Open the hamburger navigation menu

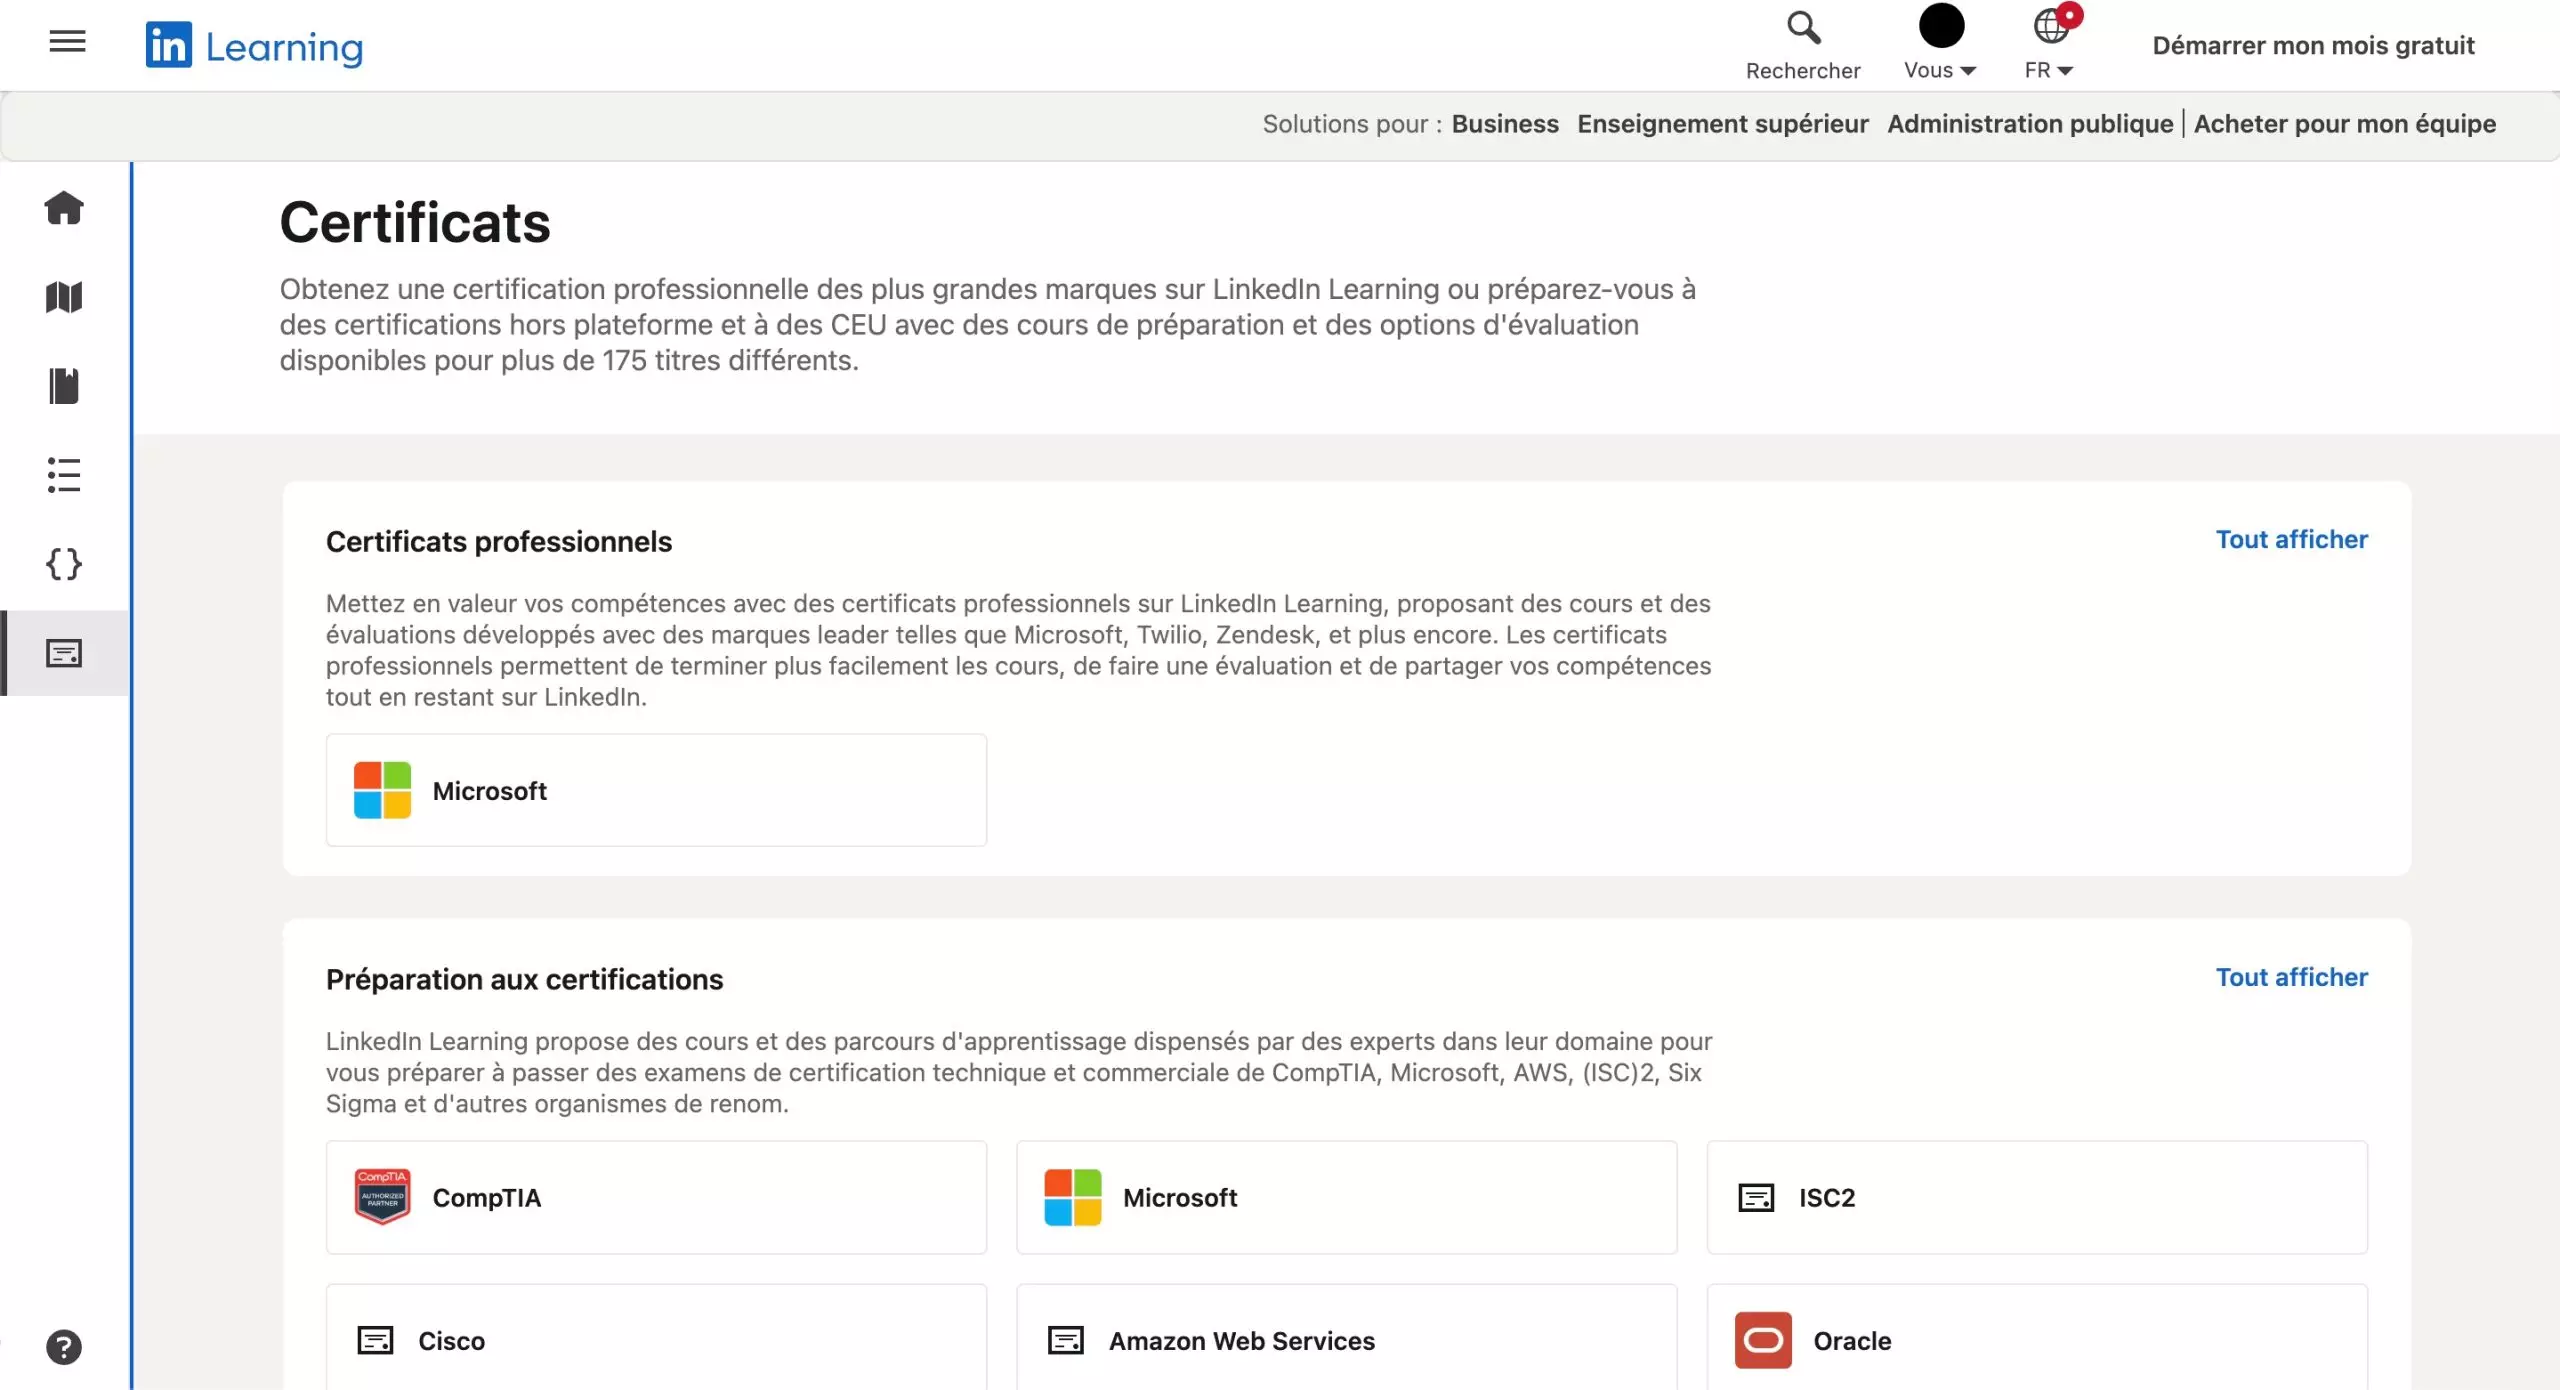[x=67, y=42]
